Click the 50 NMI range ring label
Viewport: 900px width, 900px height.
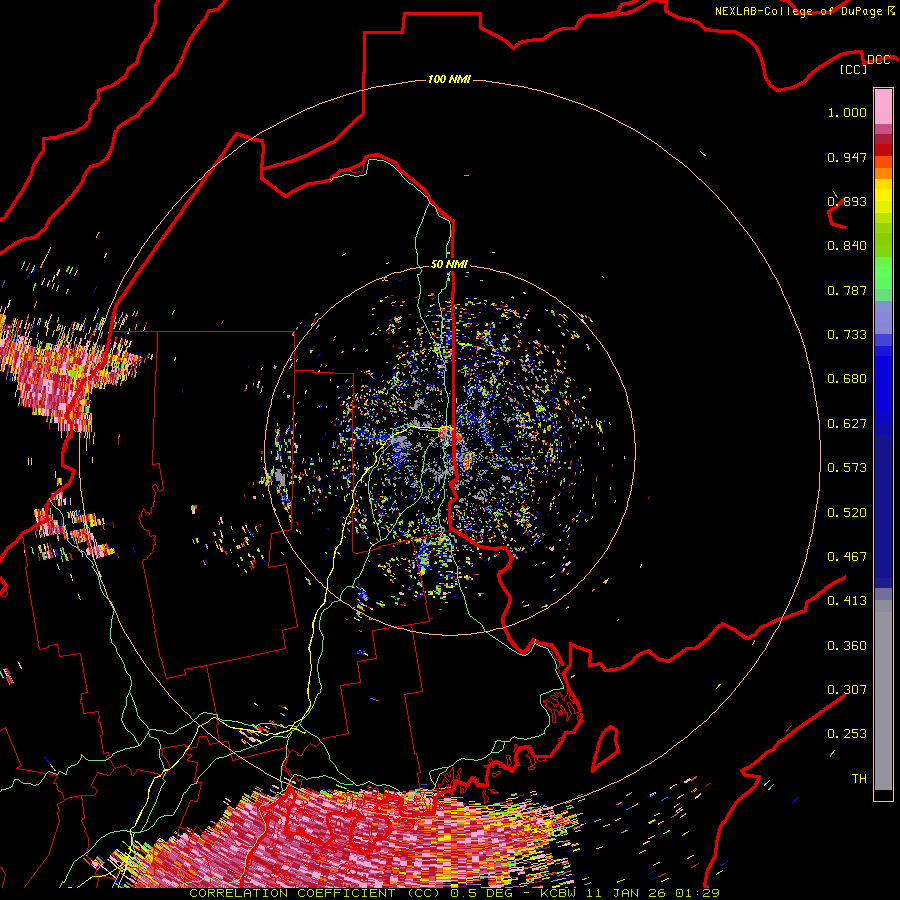coord(449,264)
